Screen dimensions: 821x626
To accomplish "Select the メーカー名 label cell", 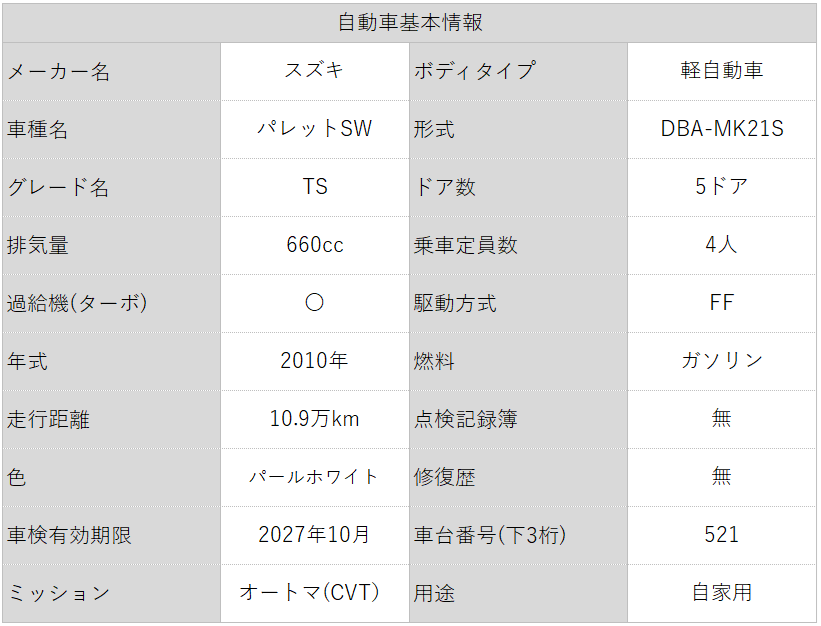I will (x=111, y=71).
